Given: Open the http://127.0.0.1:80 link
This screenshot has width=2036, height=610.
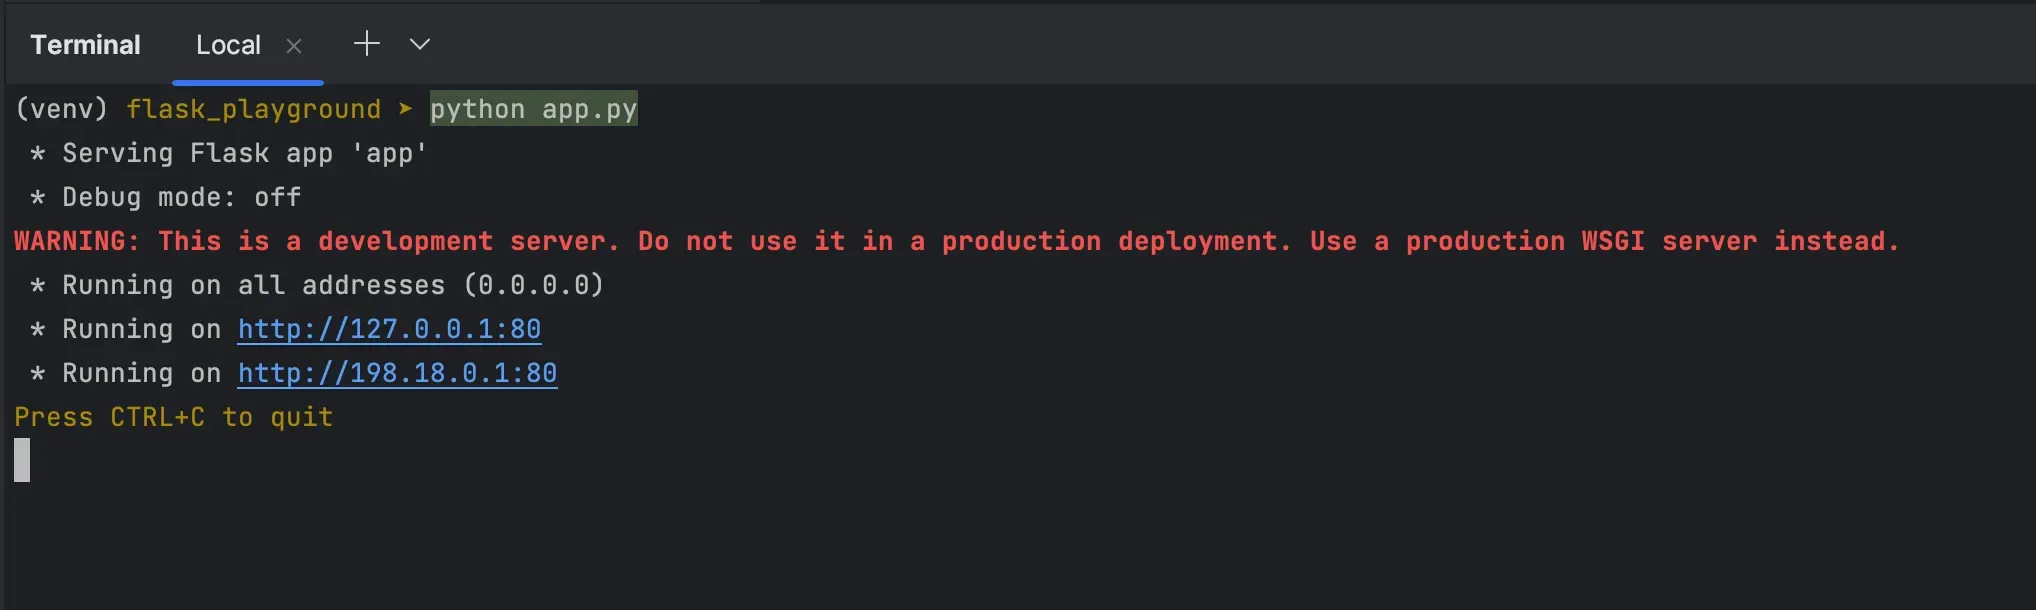Looking at the screenshot, I should 389,329.
